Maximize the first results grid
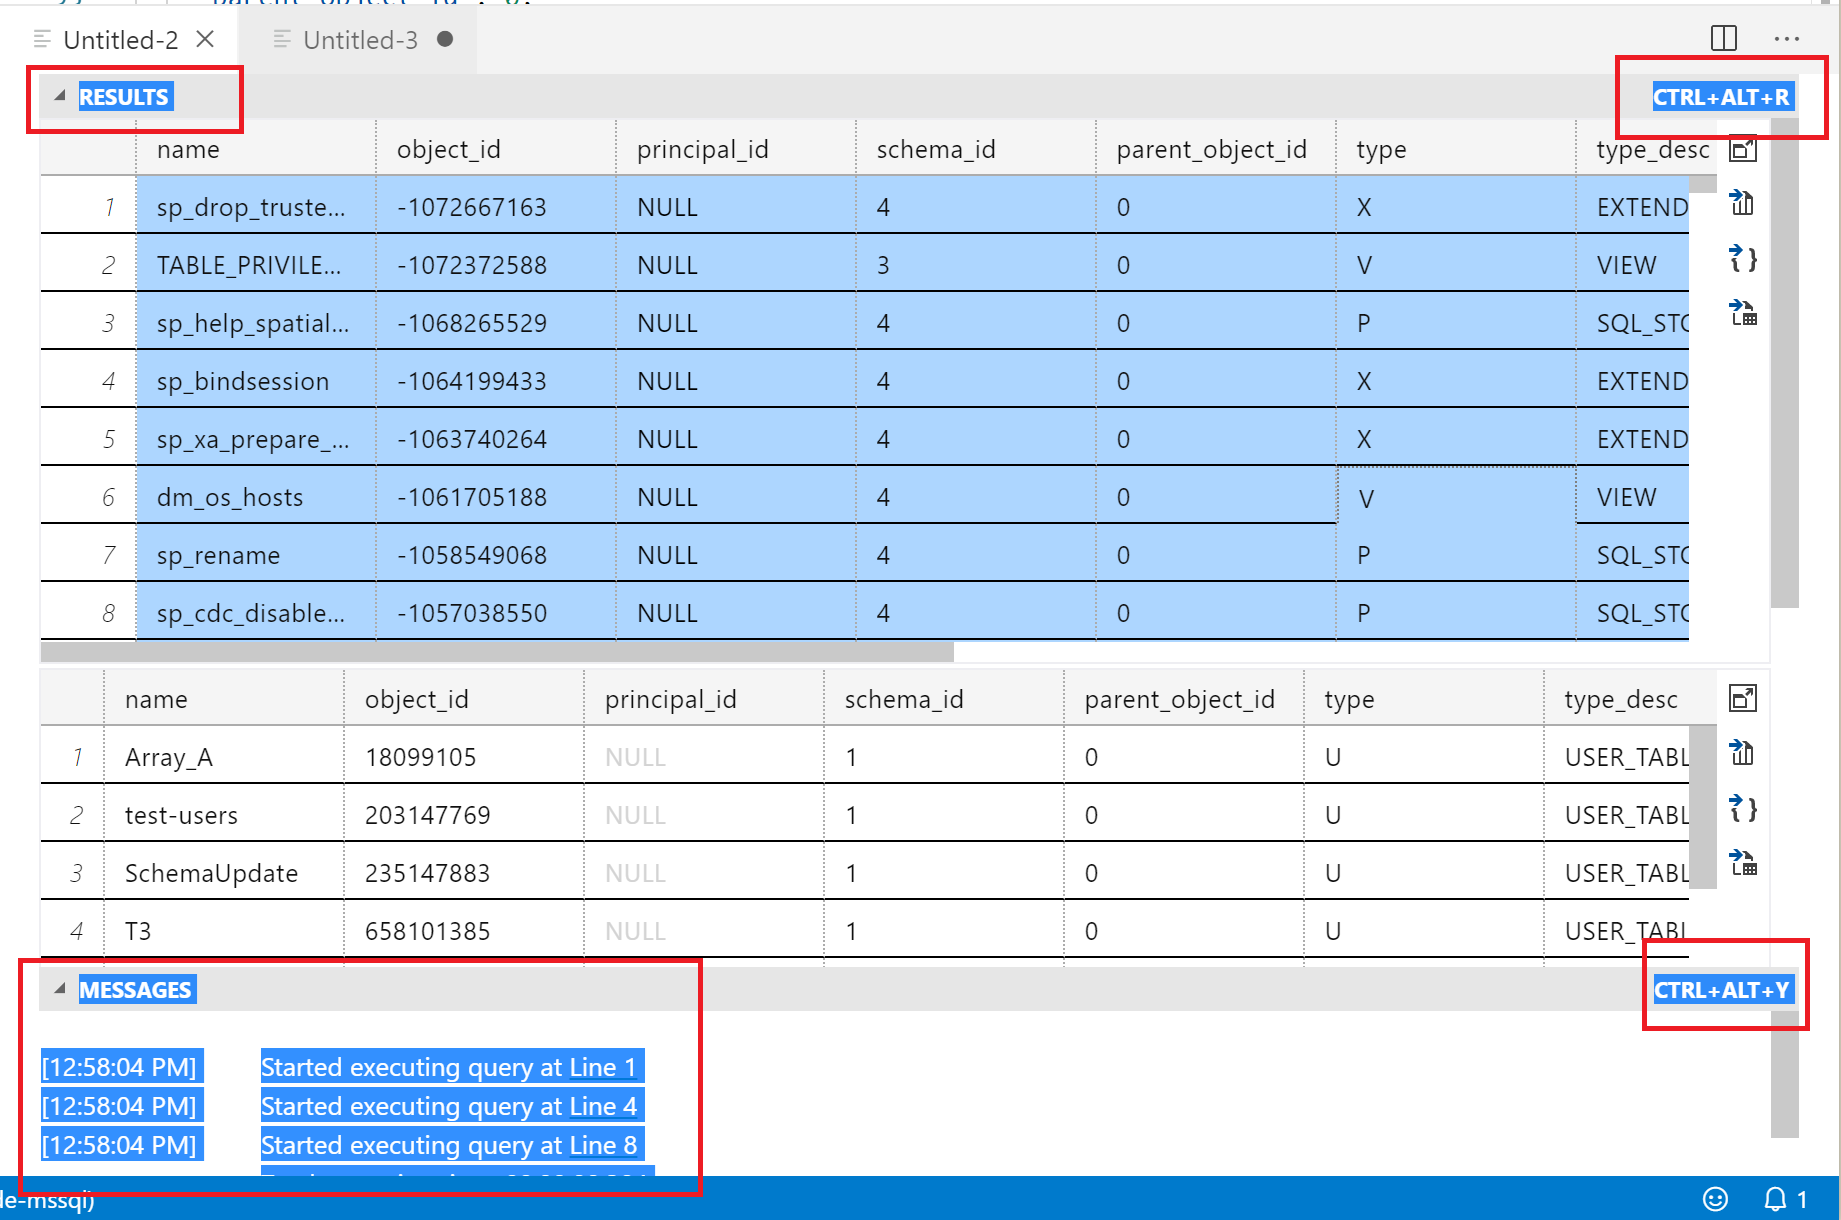The width and height of the screenshot is (1841, 1220). pos(1743,148)
